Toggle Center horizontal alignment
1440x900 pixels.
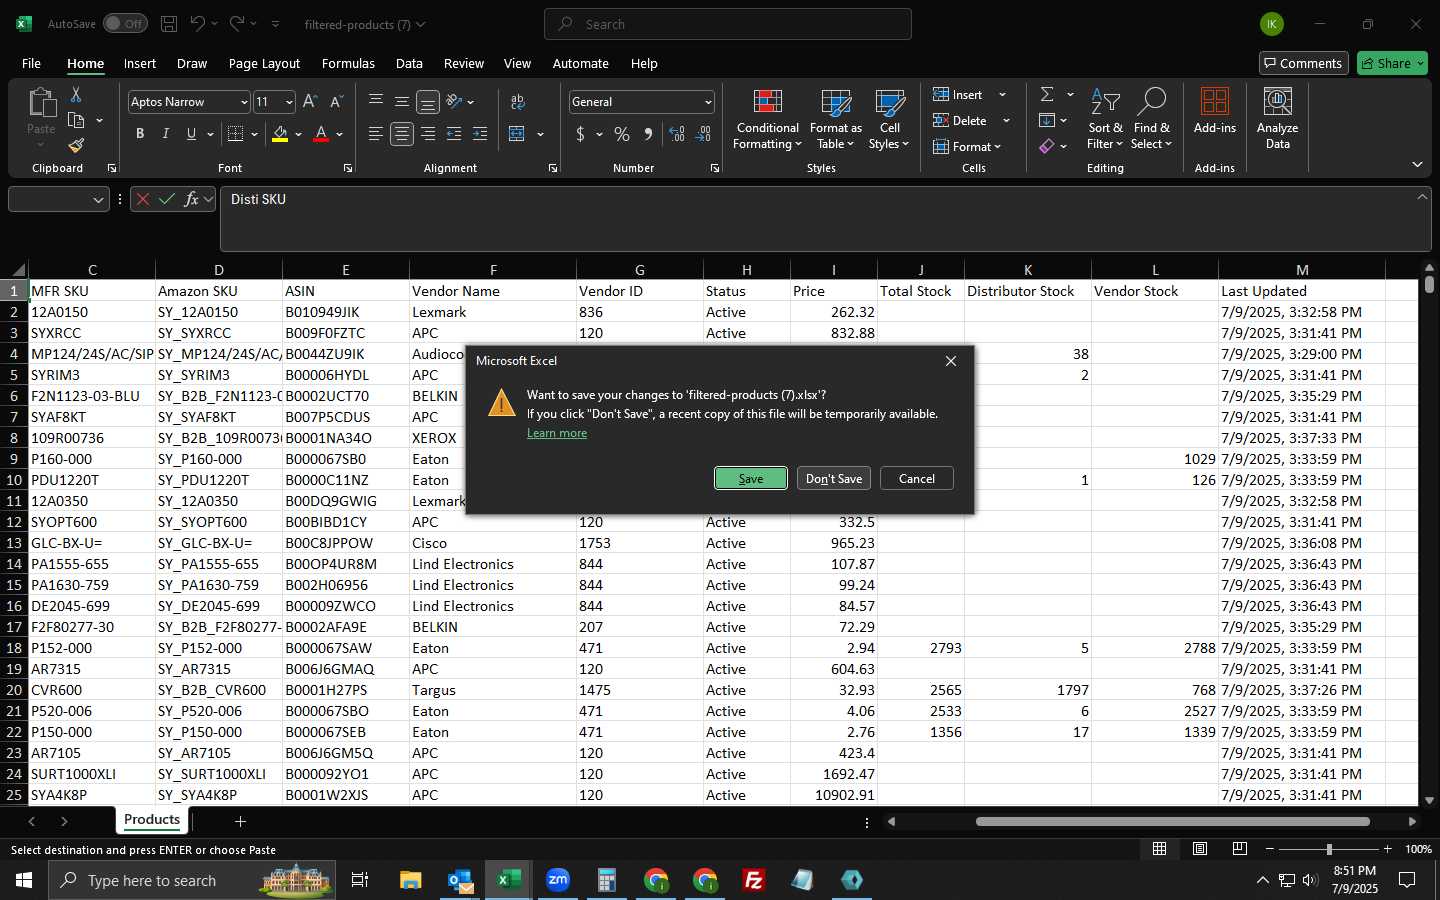[402, 134]
